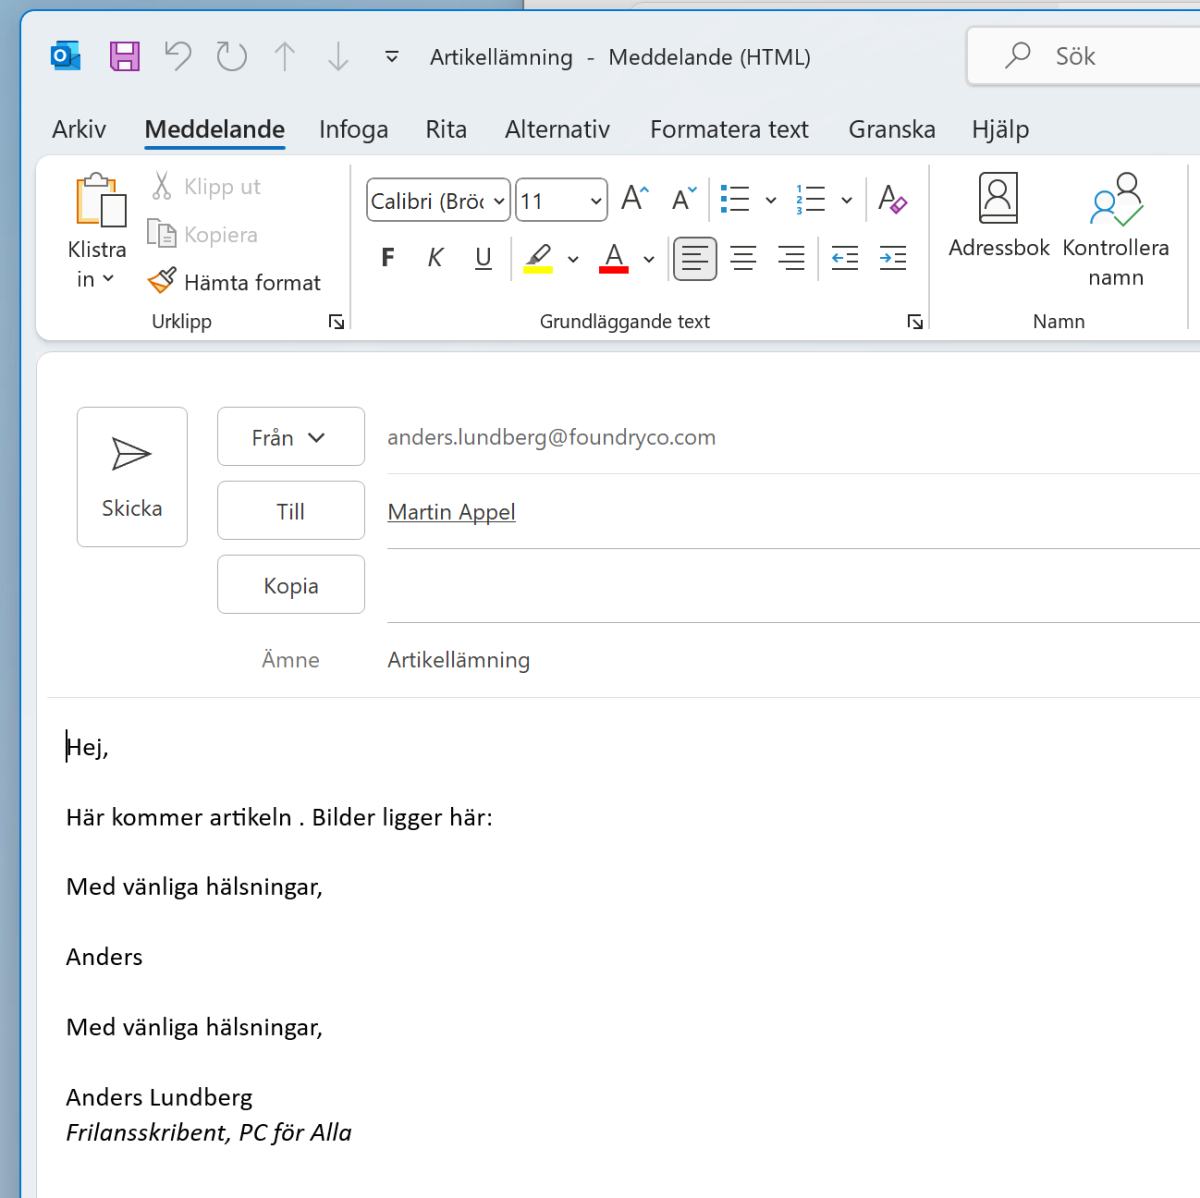Toggle bold on the selected text
The height and width of the screenshot is (1198, 1200).
387,257
